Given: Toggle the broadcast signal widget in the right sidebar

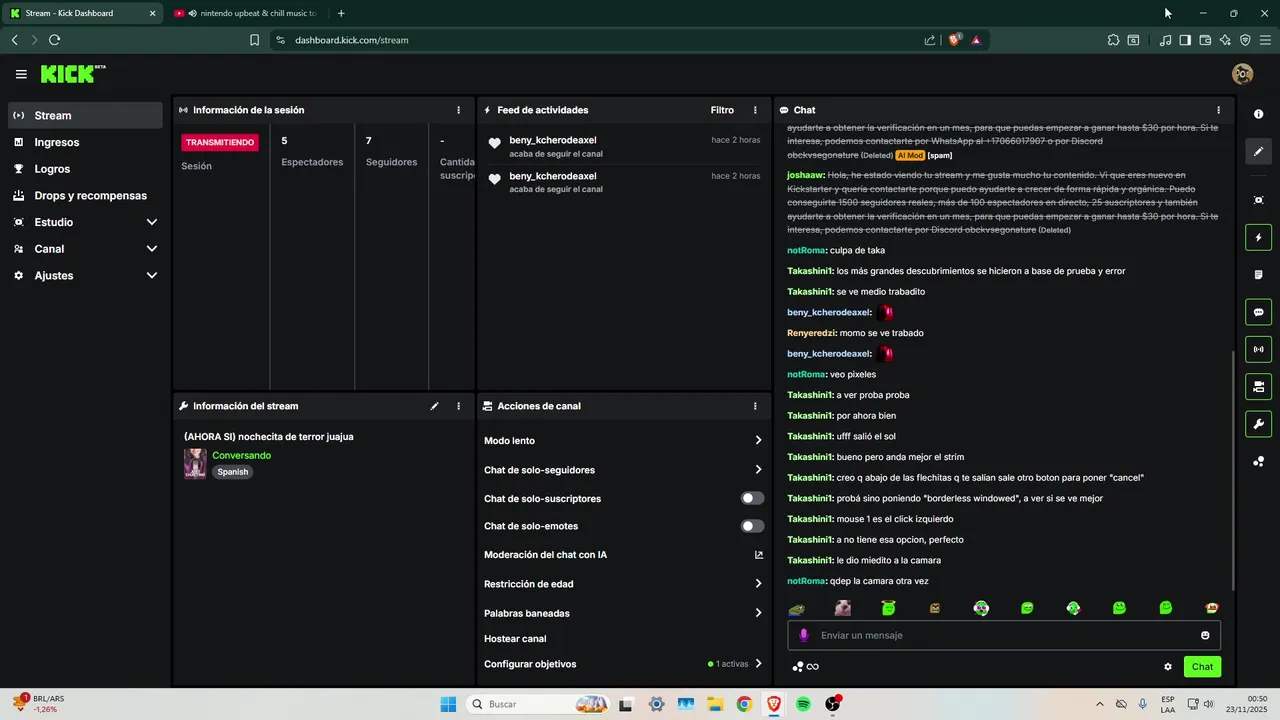Looking at the screenshot, I should [x=1258, y=349].
